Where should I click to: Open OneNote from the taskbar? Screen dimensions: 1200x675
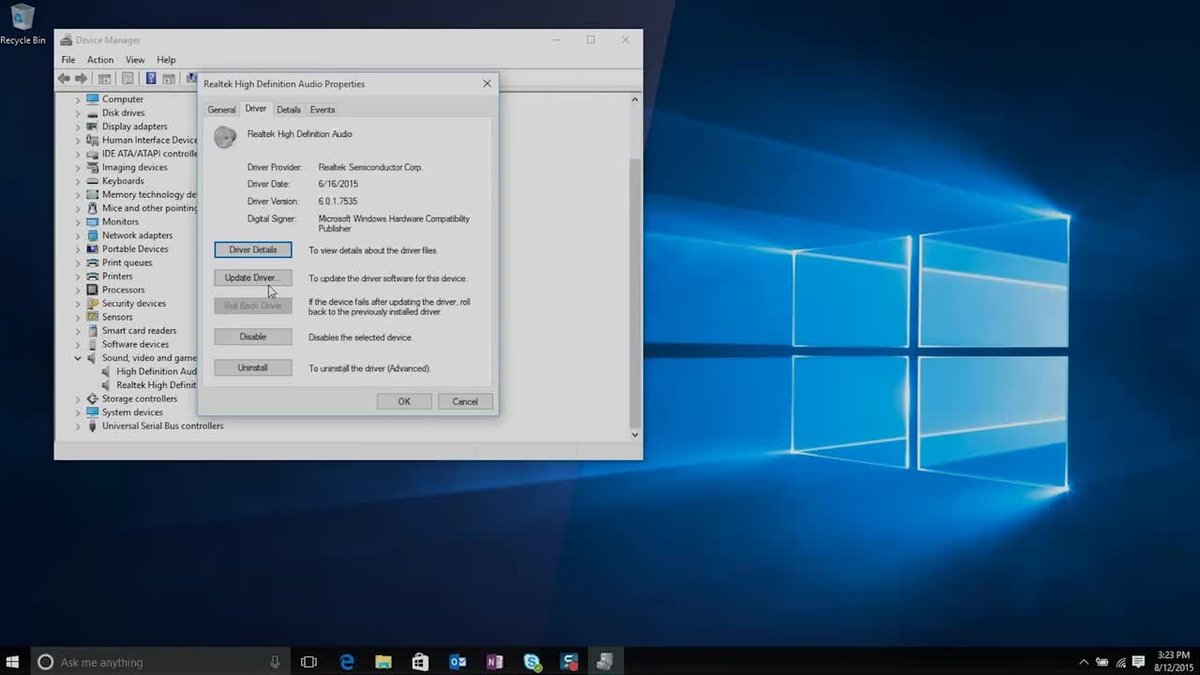tap(493, 661)
